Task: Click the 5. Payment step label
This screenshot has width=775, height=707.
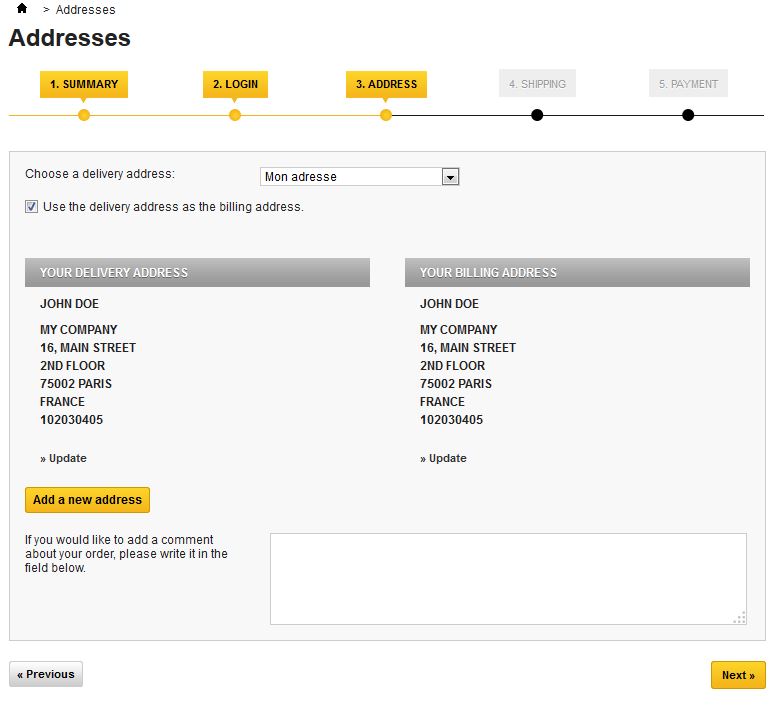Action: click(689, 84)
